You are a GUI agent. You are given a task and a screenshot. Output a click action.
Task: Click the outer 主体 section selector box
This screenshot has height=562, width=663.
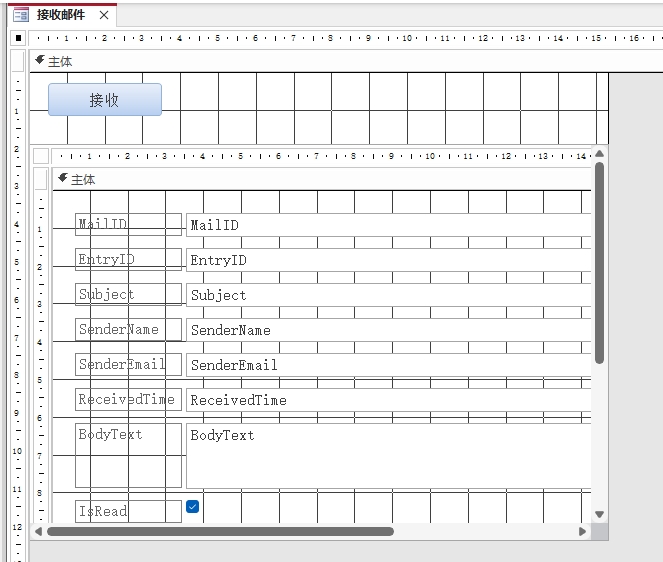[18, 61]
